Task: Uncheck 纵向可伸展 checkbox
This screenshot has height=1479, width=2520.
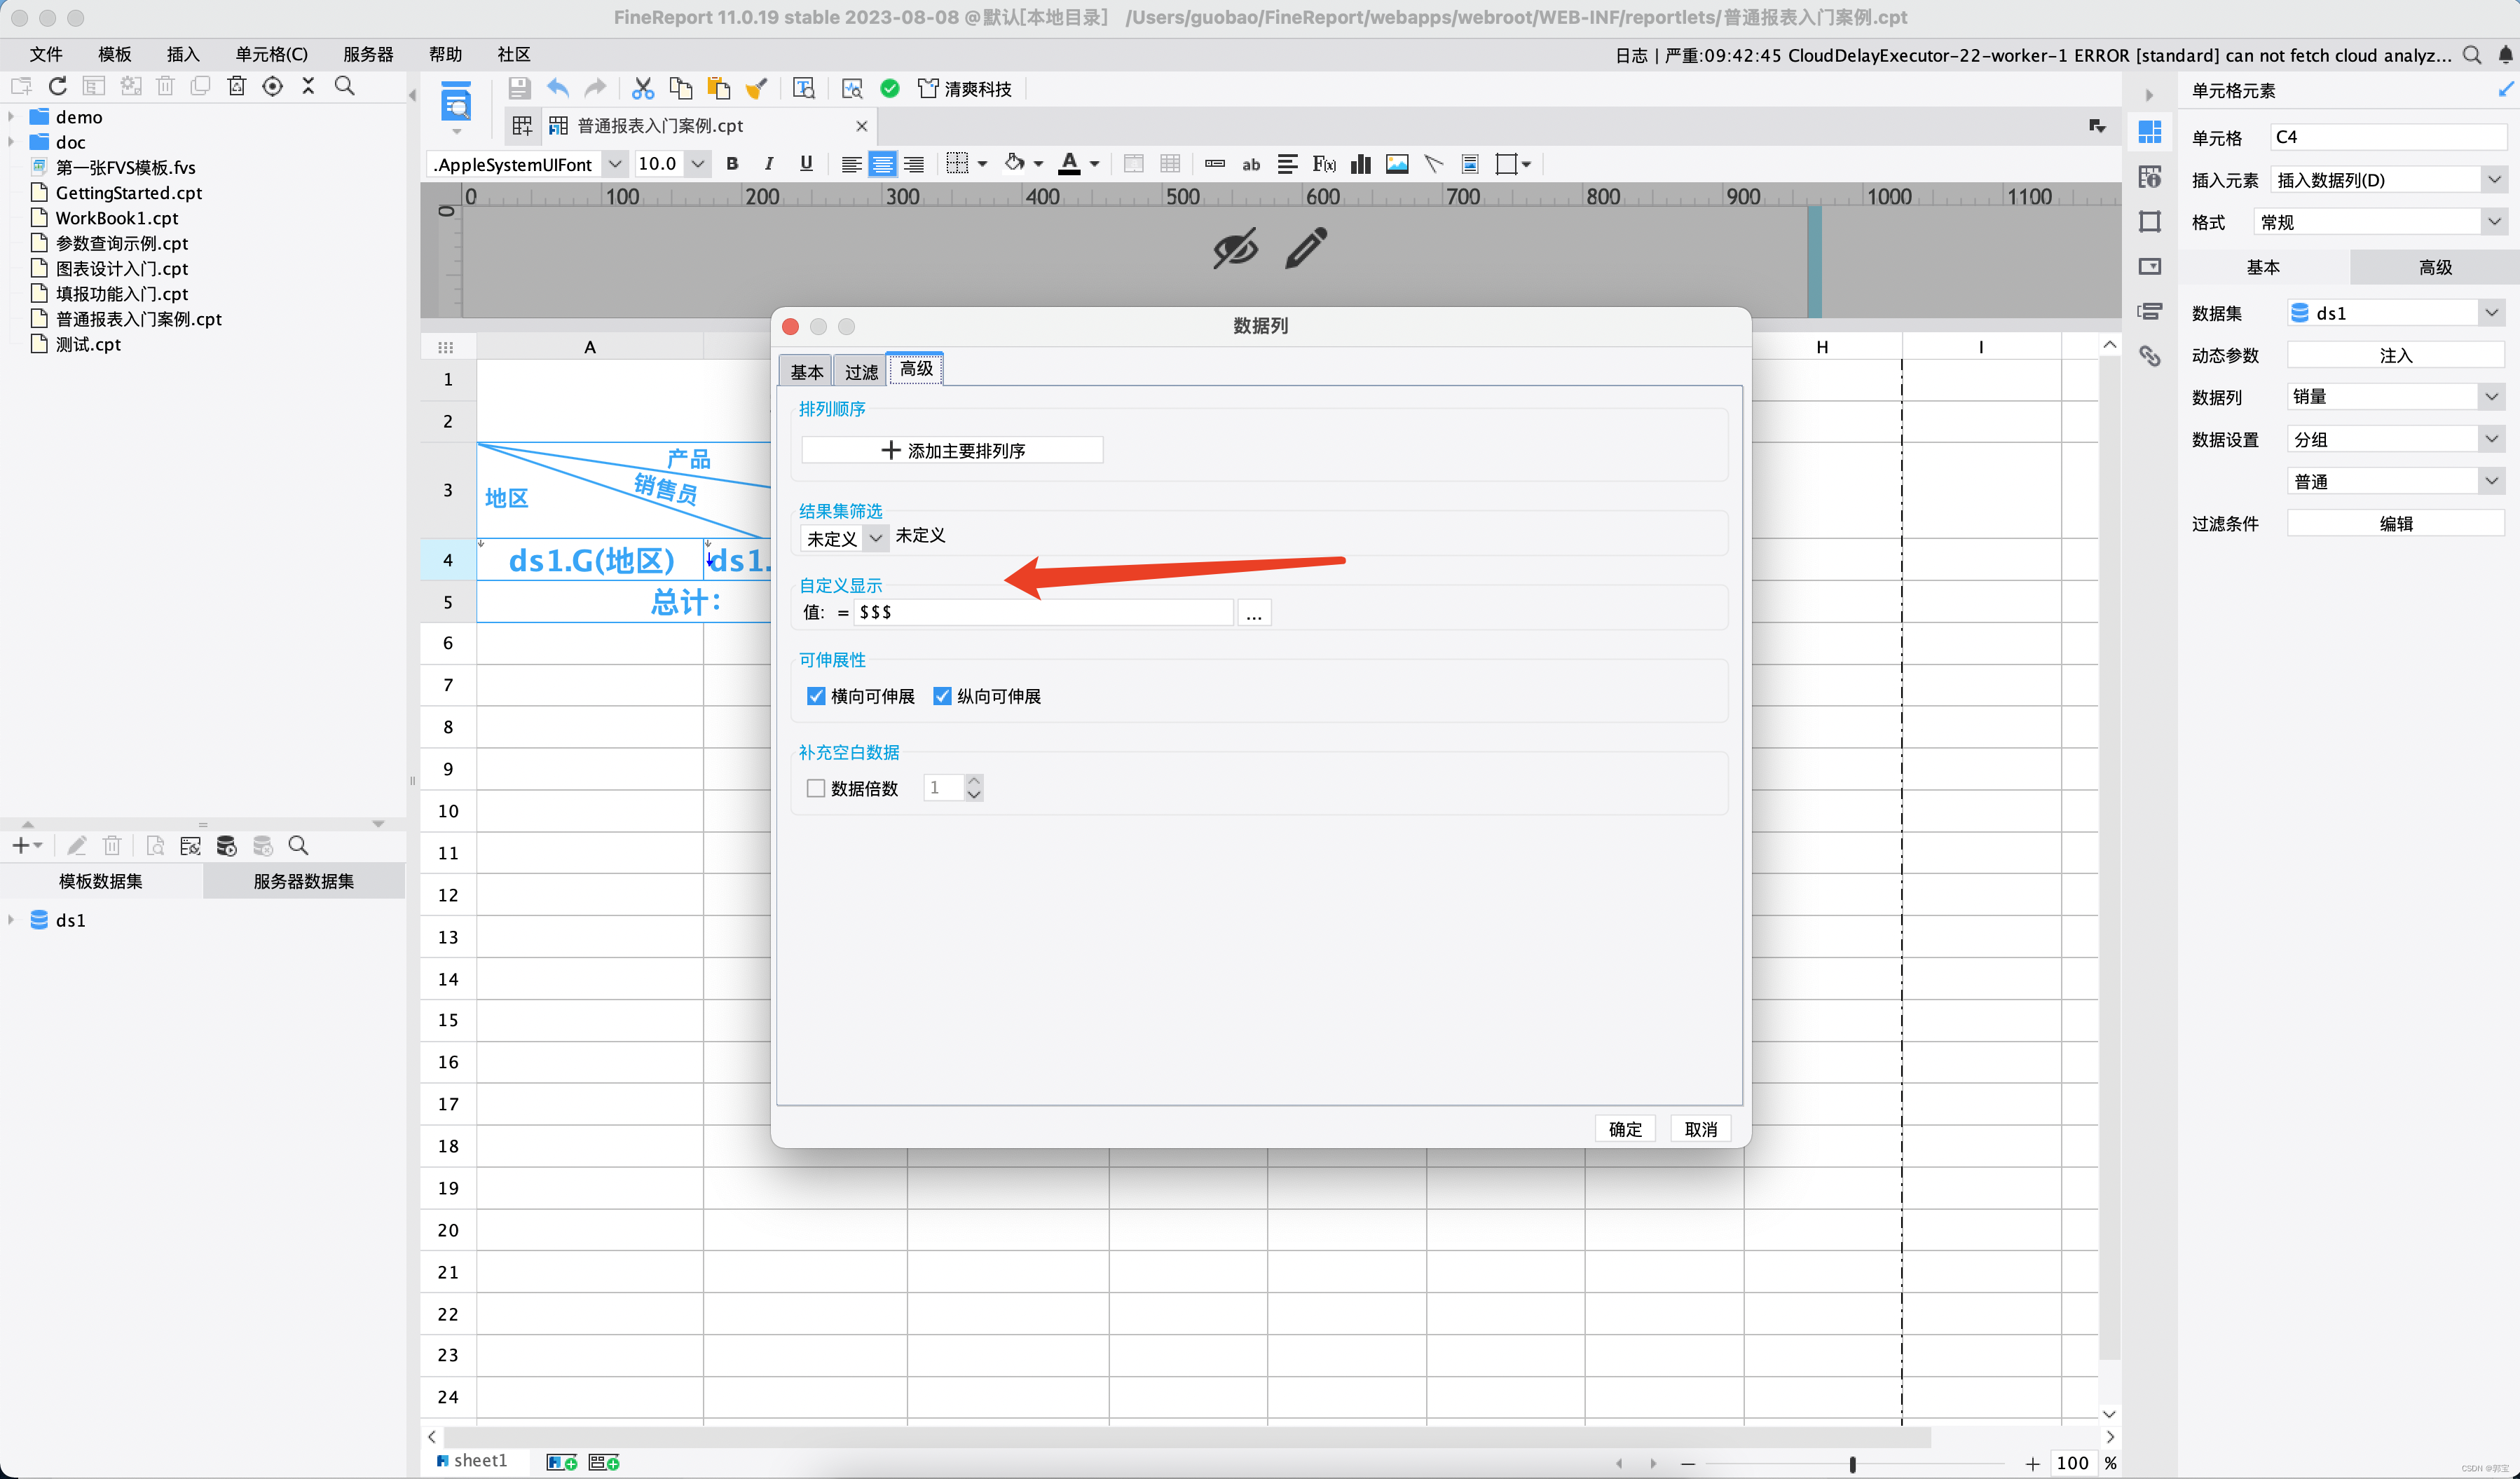Action: click(x=942, y=696)
